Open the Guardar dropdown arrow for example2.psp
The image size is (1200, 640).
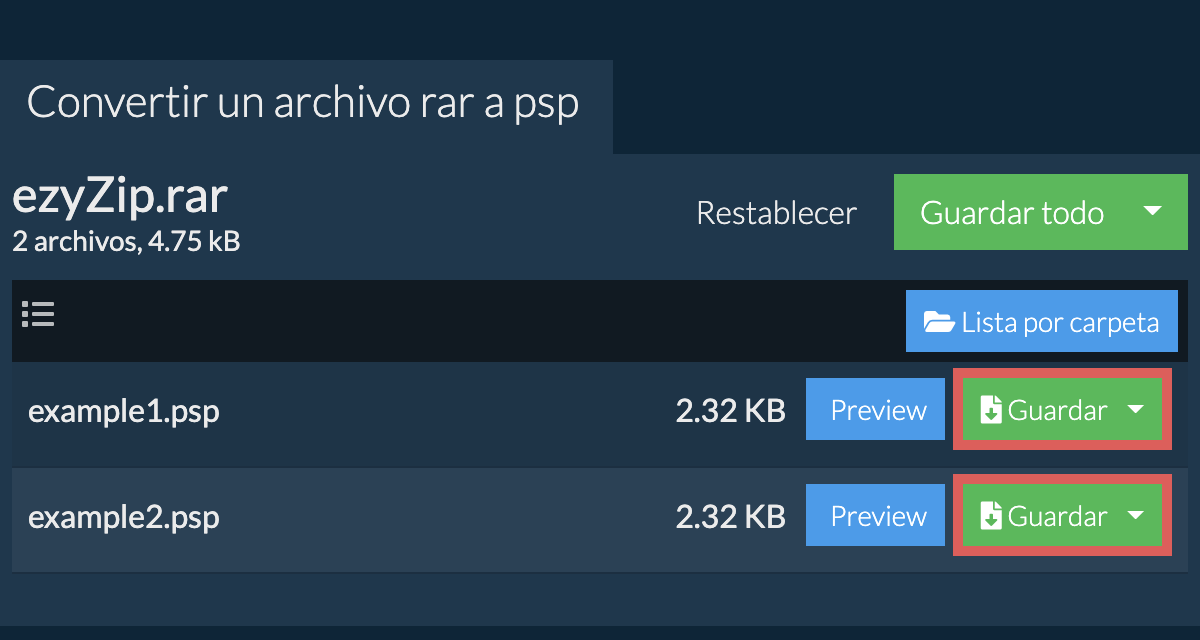pyautogui.click(x=1136, y=516)
